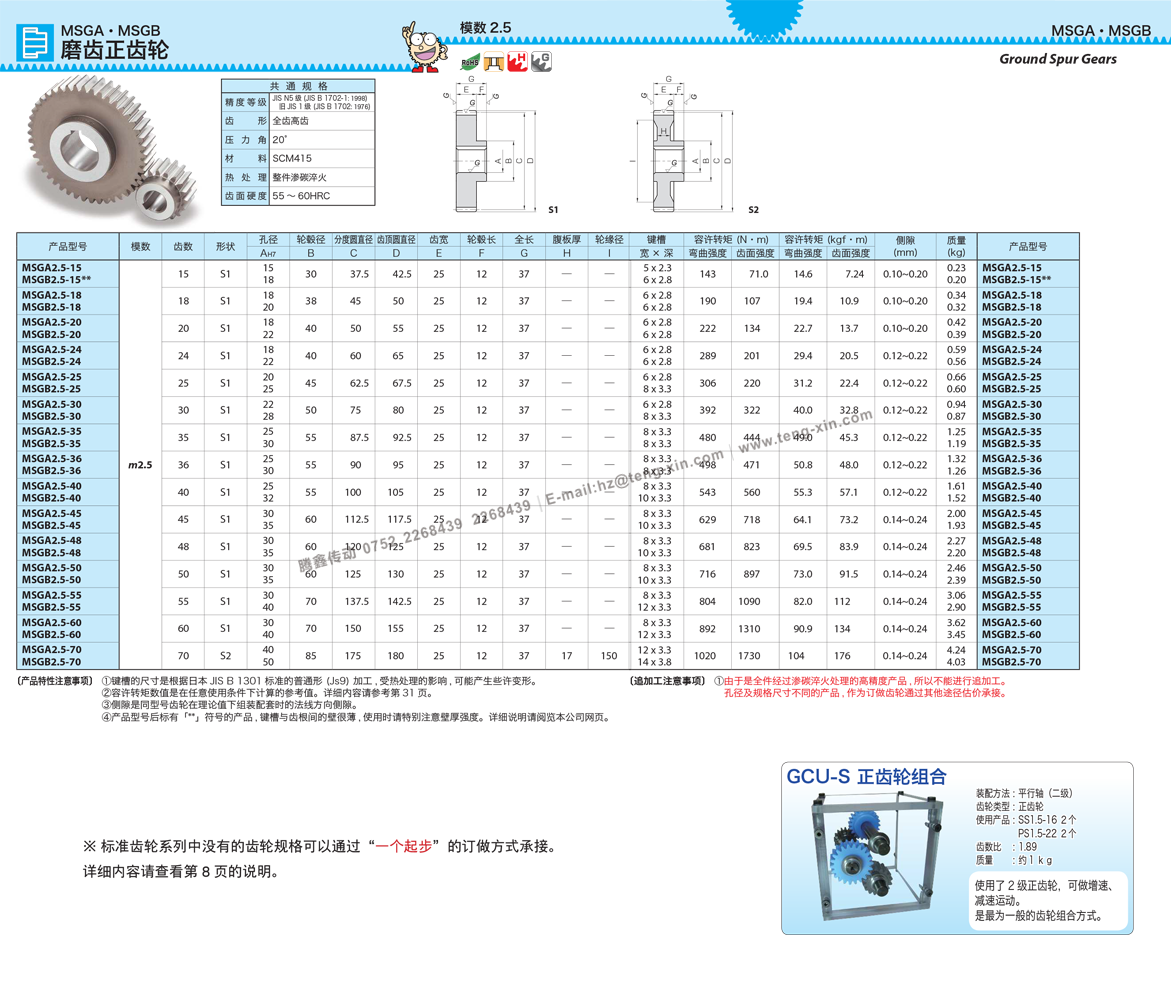This screenshot has width=1171, height=1000.
Task: Click the green RoHS badge icon
Action: point(468,61)
